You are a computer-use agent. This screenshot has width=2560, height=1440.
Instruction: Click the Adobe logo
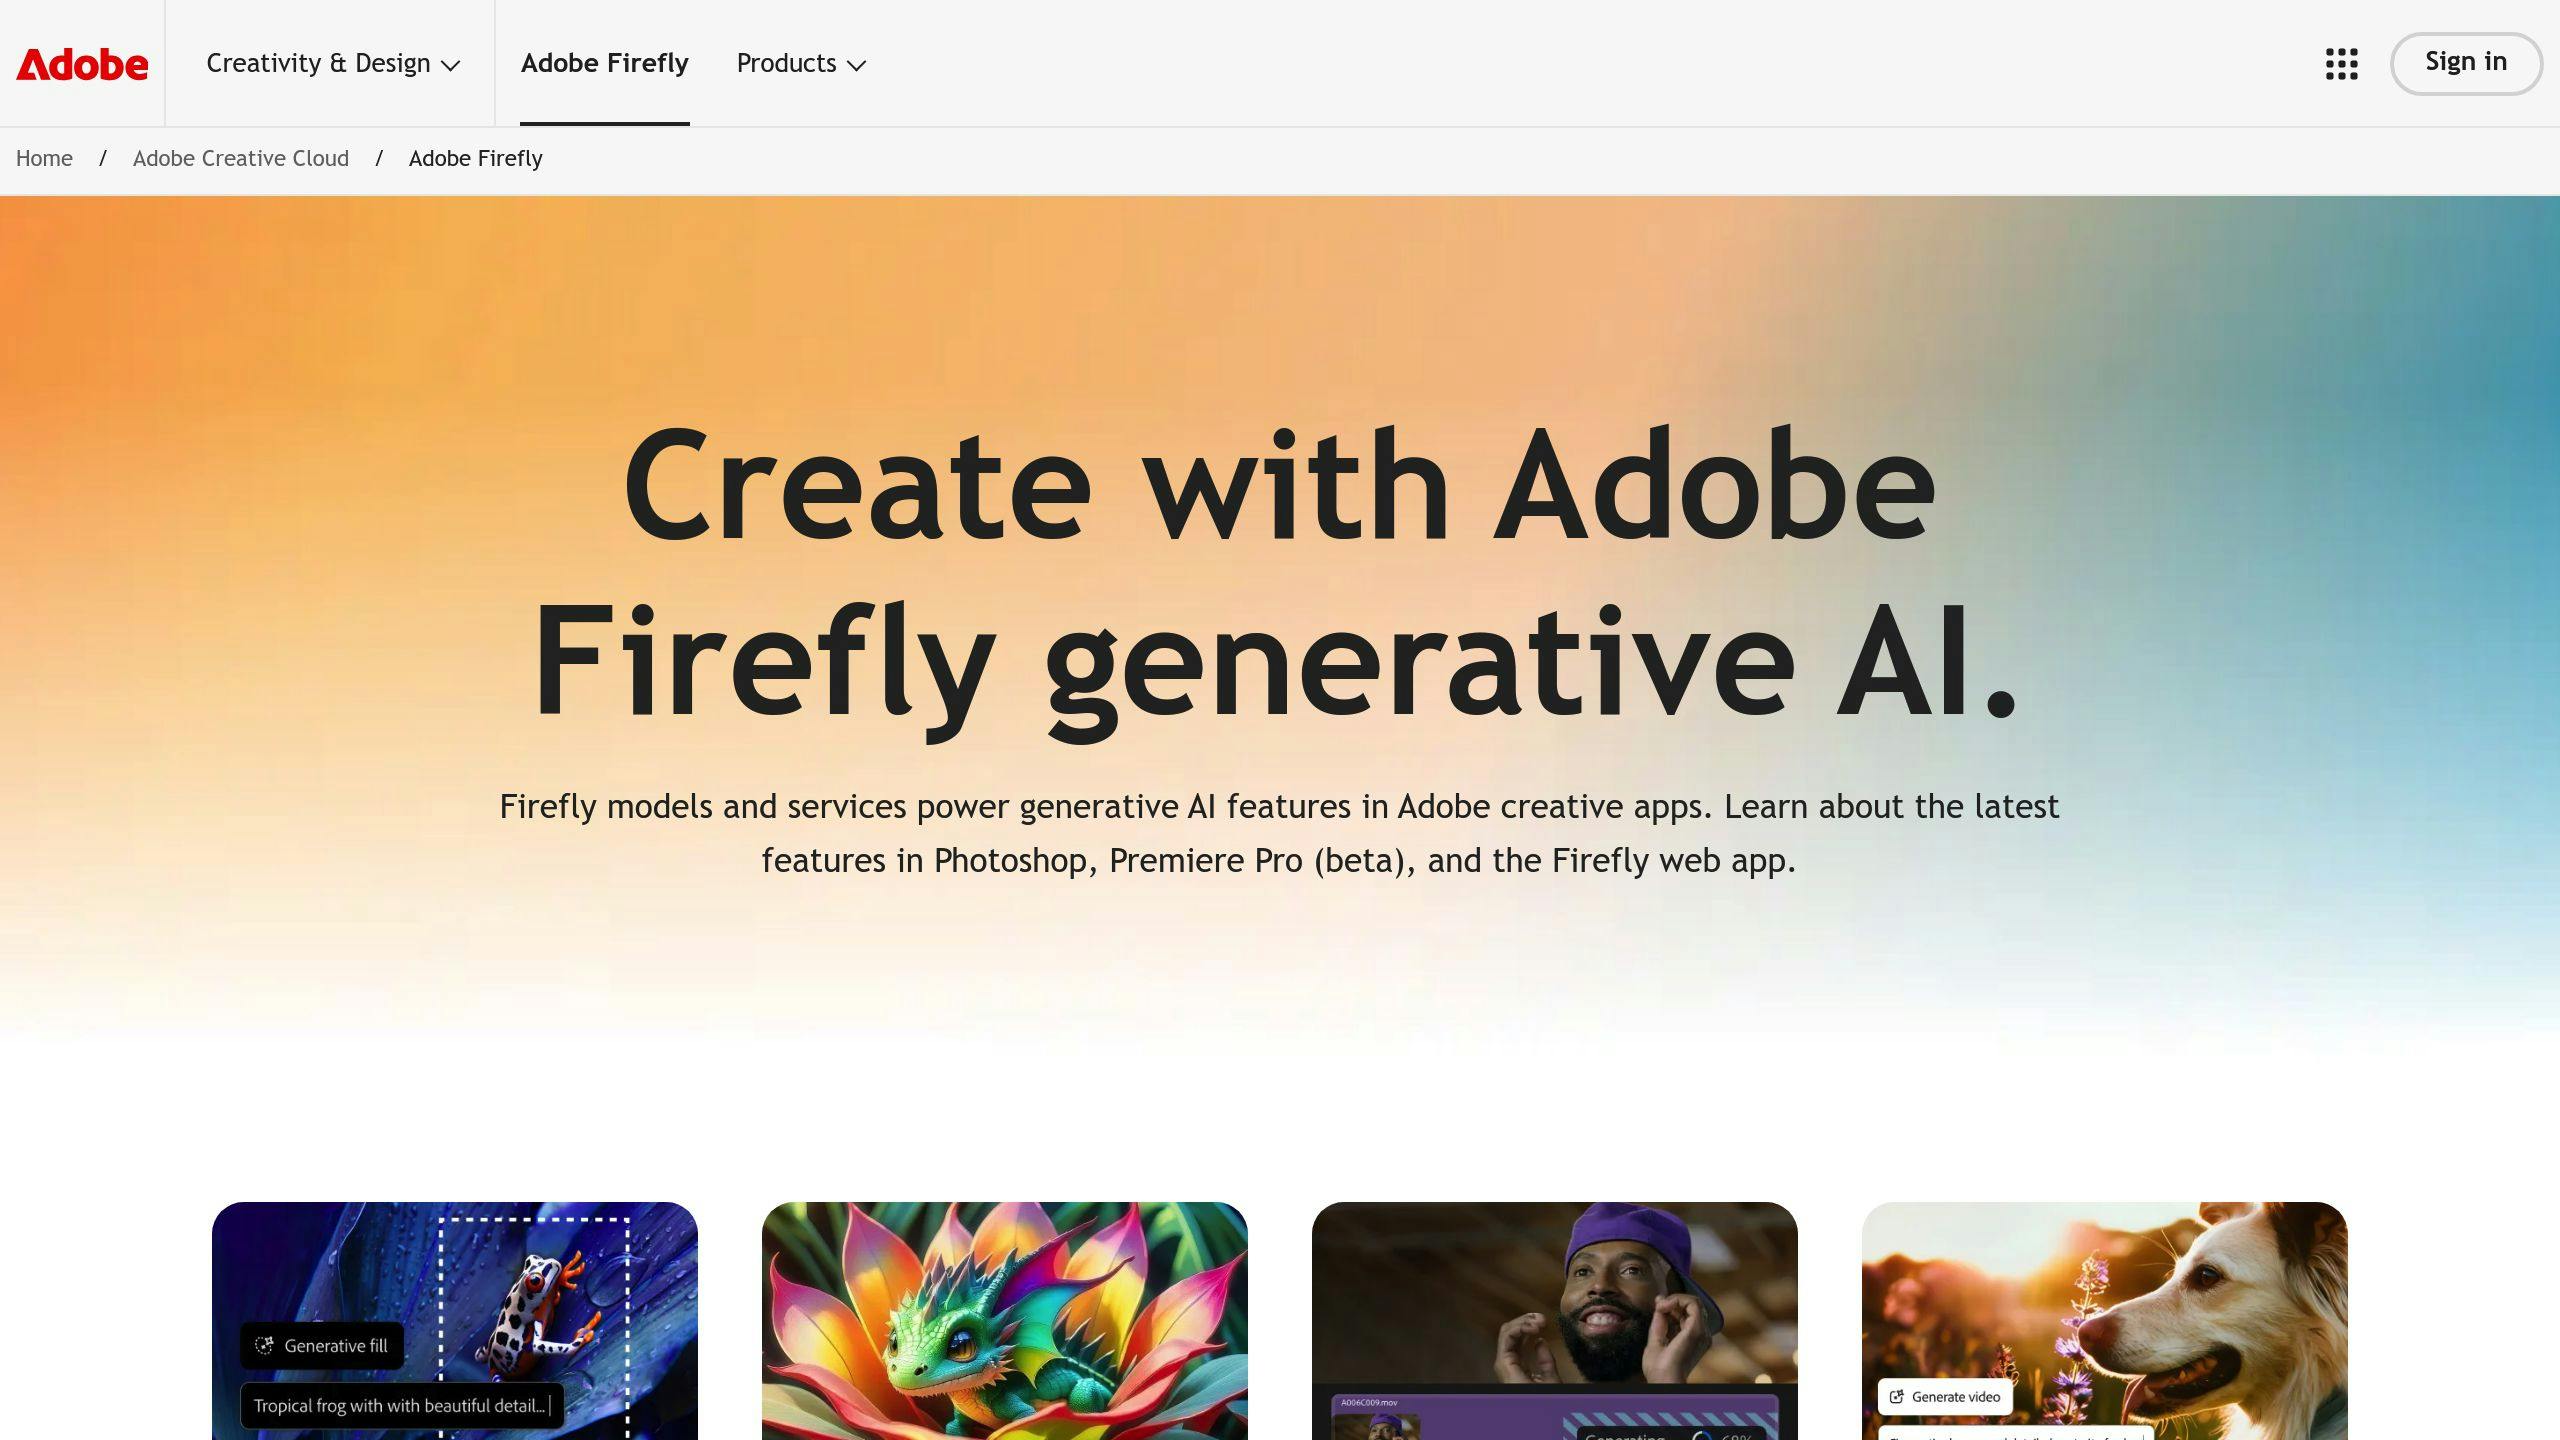(82, 64)
